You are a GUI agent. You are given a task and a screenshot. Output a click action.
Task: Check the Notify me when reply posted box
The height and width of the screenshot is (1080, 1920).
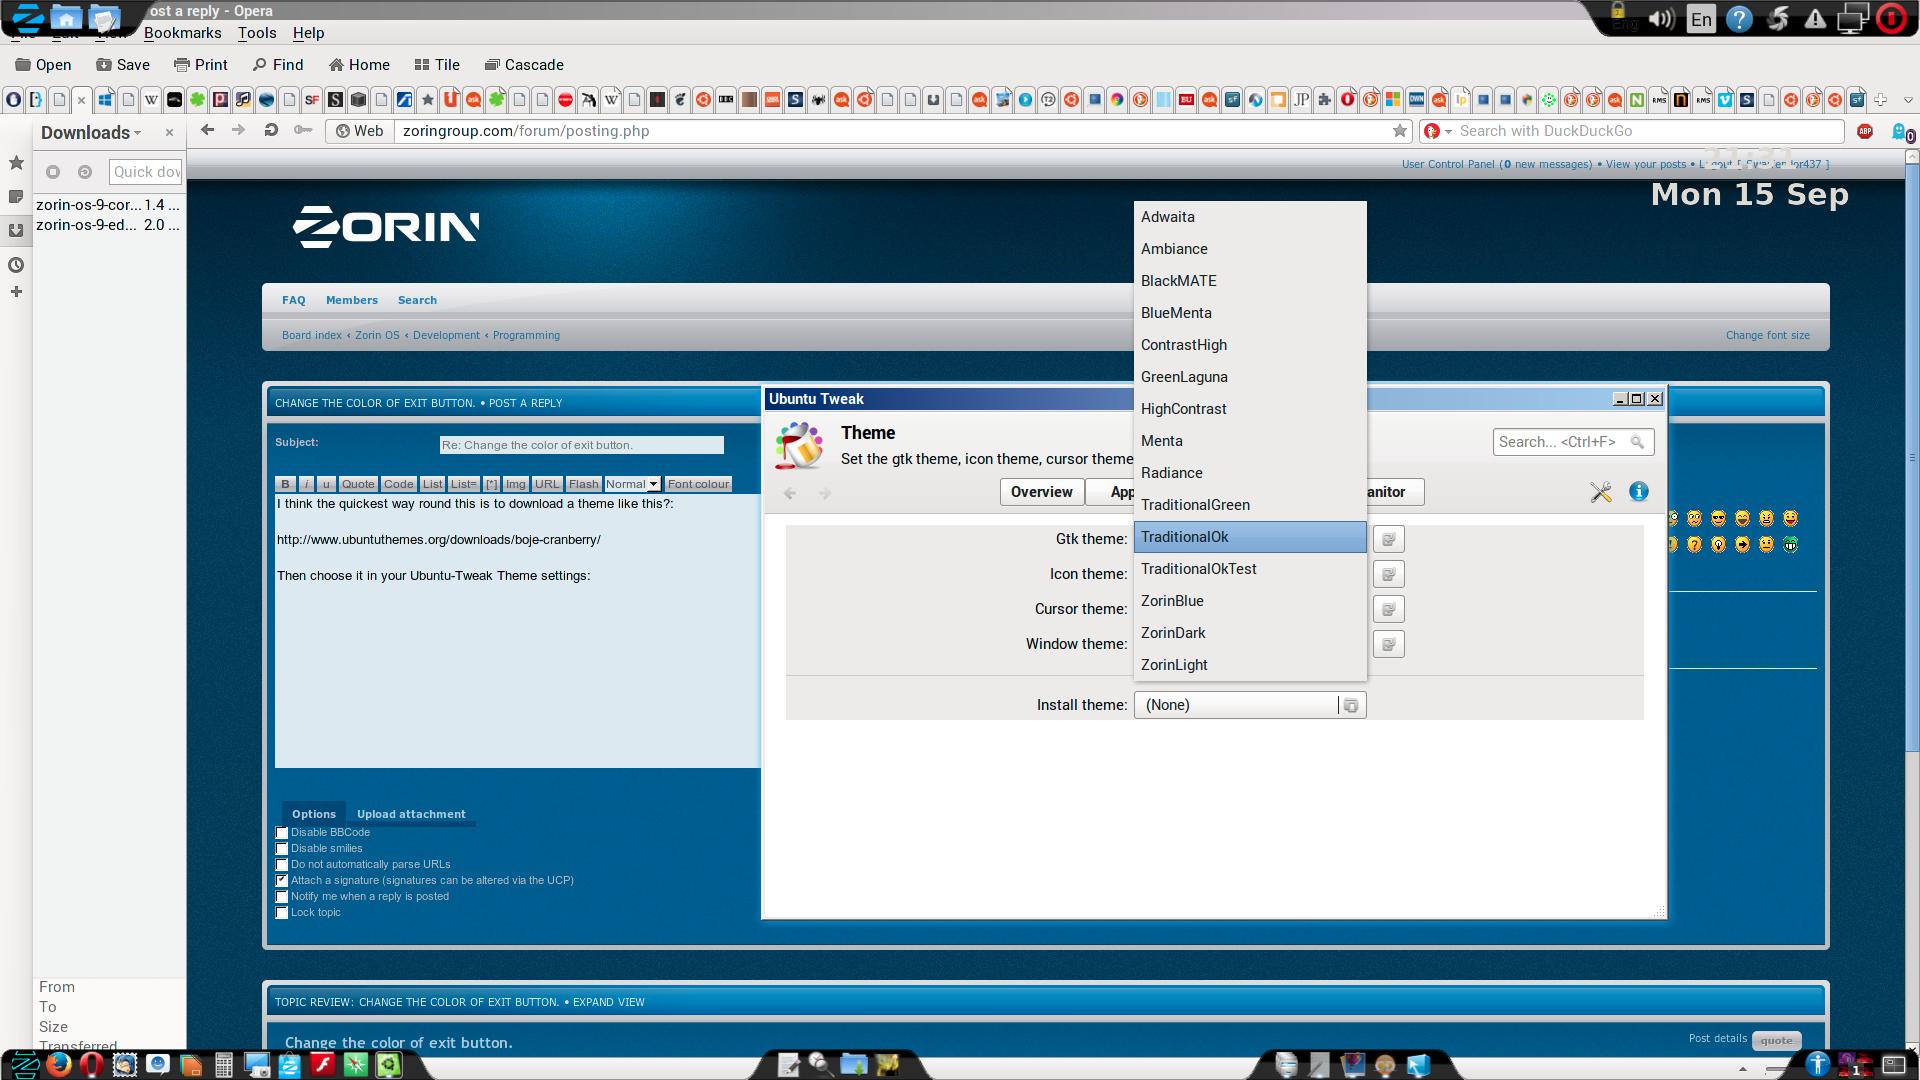coord(282,897)
